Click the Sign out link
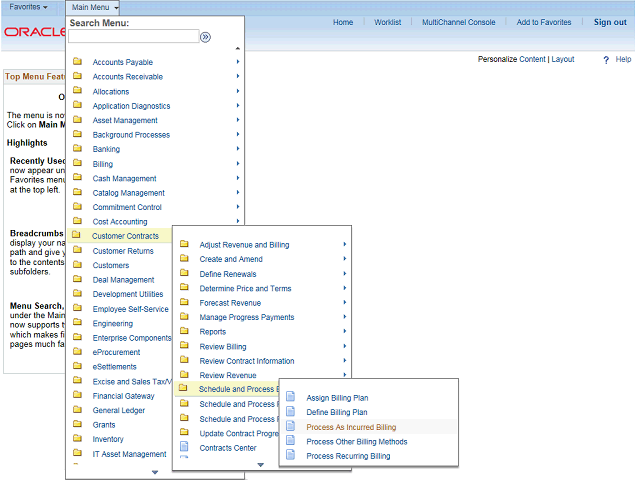This screenshot has height=480, width=640. [610, 22]
